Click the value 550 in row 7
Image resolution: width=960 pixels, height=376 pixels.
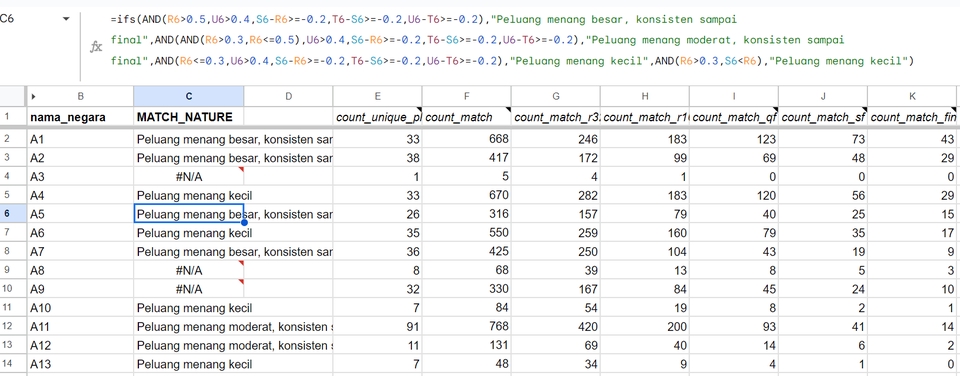click(x=467, y=233)
